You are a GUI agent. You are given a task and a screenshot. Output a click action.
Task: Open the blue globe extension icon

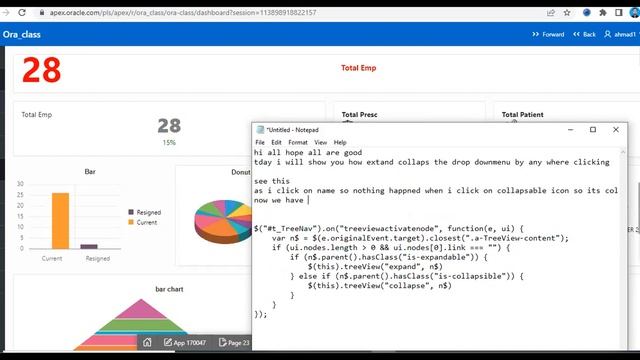pyautogui.click(x=587, y=13)
